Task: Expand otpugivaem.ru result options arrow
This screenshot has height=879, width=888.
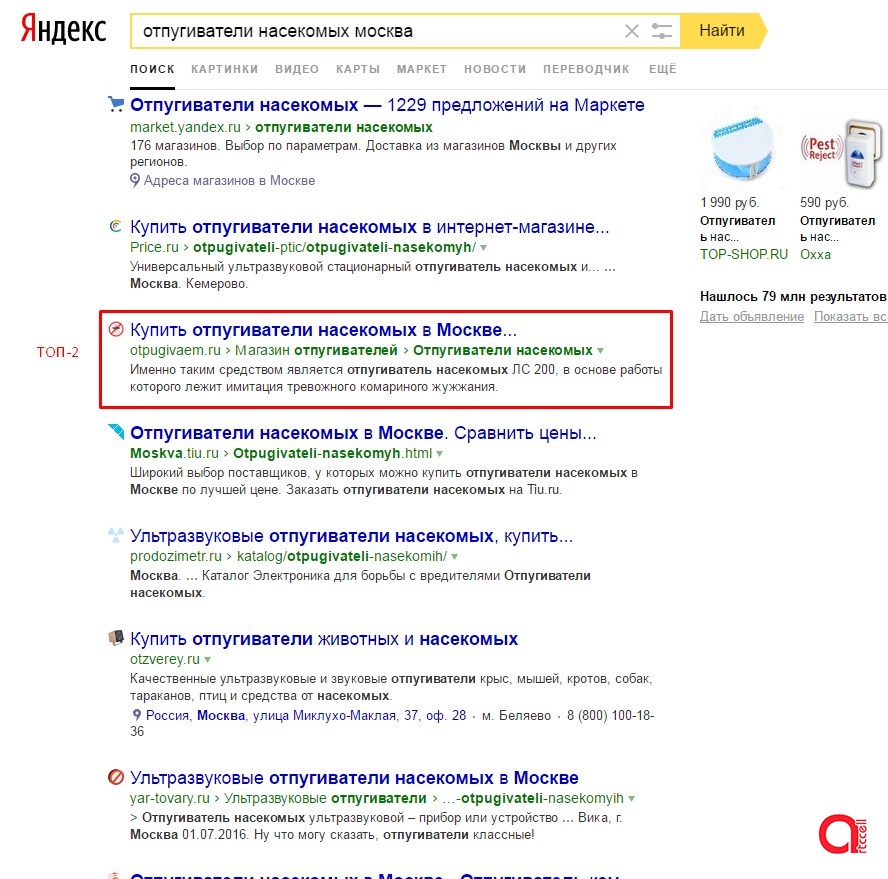Action: pos(600,351)
